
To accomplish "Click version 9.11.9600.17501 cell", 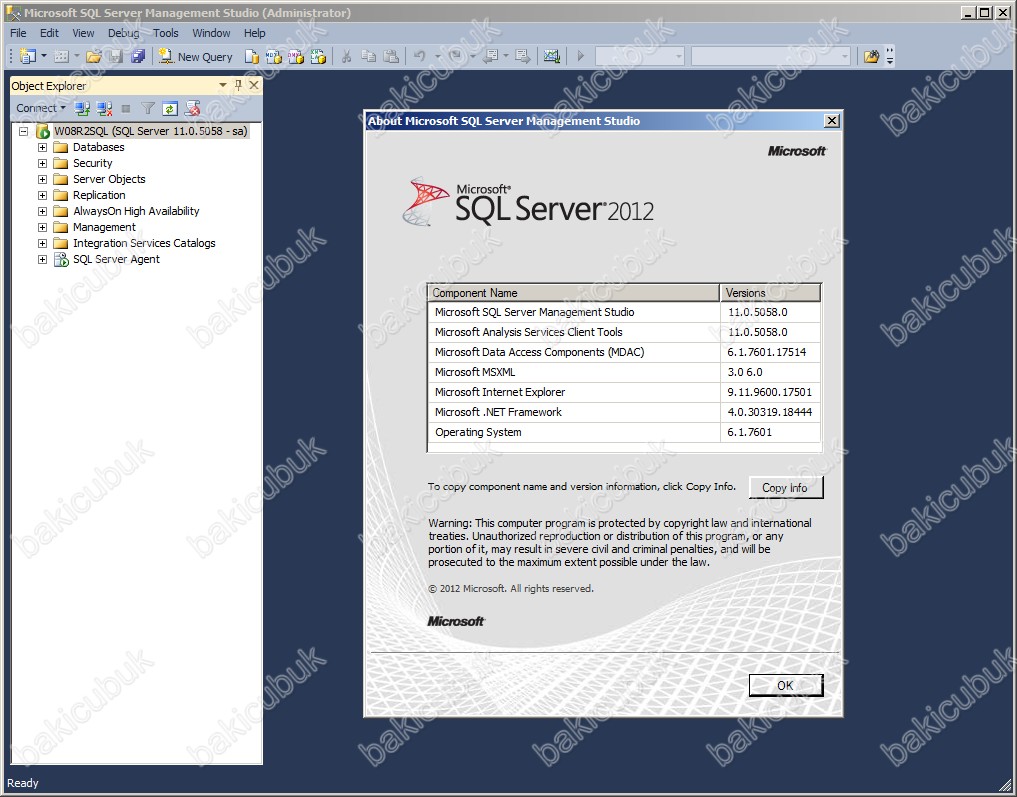I will point(770,392).
